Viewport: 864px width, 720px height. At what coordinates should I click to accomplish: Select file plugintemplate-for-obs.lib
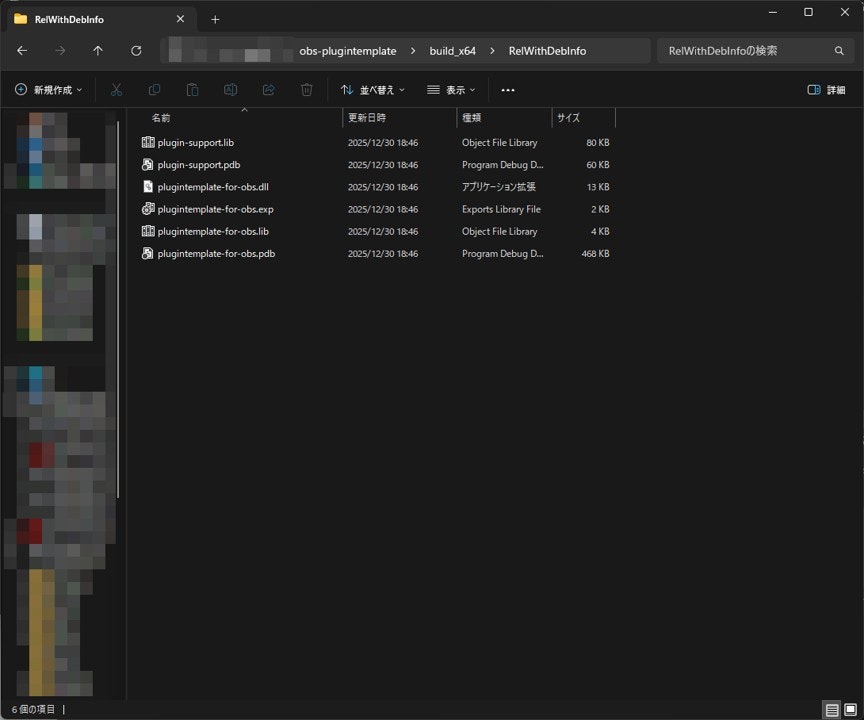pos(213,231)
